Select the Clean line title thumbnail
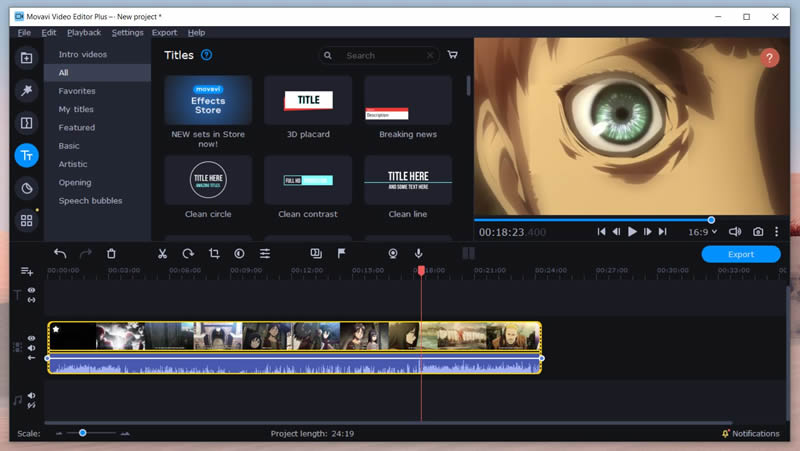The width and height of the screenshot is (800, 451). [x=408, y=180]
